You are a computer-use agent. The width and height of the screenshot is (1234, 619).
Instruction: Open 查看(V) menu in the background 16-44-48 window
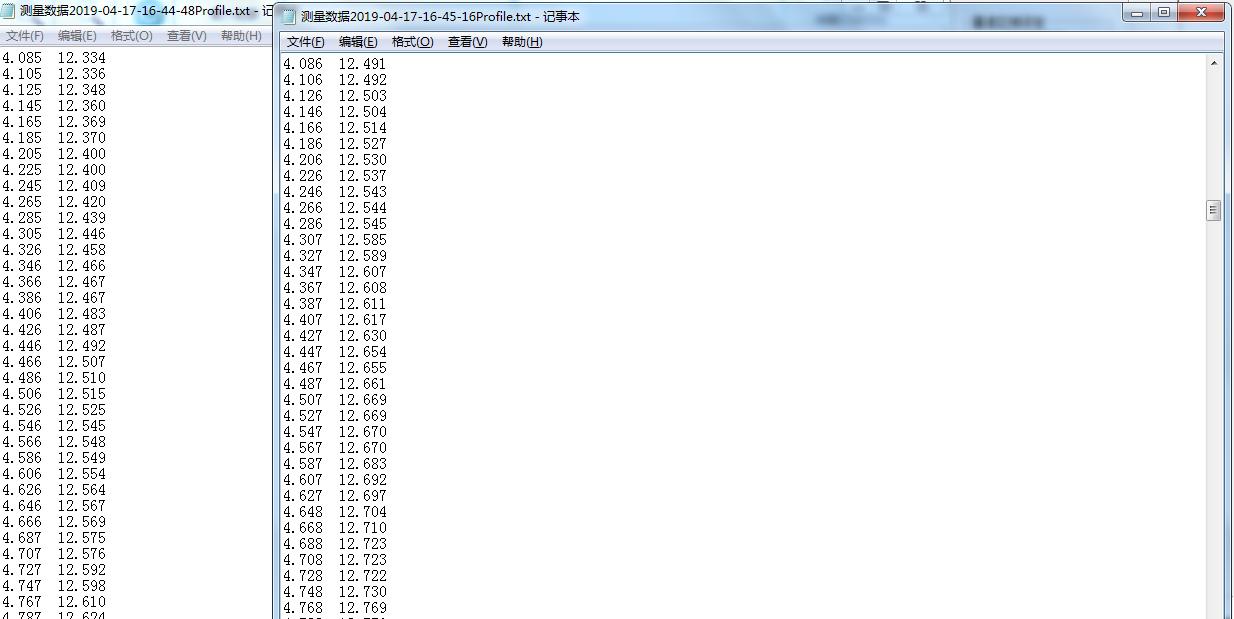[x=186, y=36]
